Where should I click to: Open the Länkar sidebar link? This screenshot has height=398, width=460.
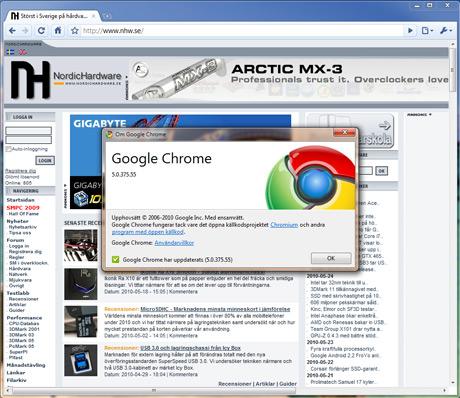pyautogui.click(x=16, y=373)
